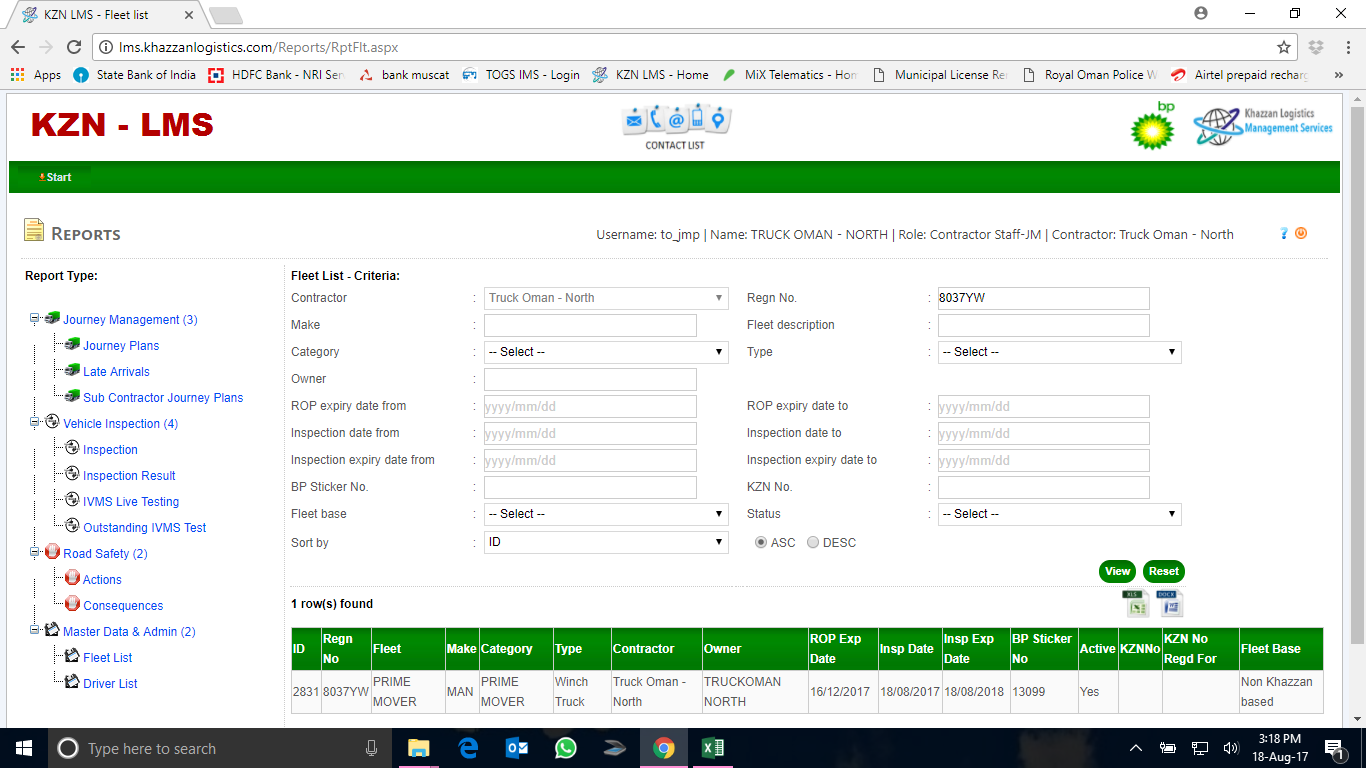Collapse the Journey Management tree node
Viewport: 1366px width, 768px height.
coord(34,319)
